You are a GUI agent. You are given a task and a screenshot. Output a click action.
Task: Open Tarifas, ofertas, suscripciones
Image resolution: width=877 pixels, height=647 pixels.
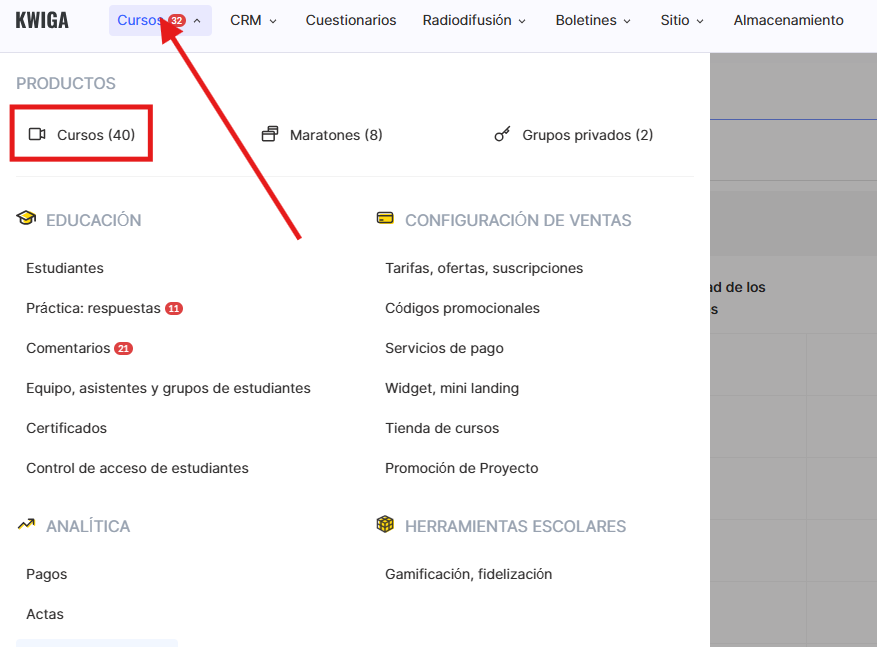(x=484, y=268)
